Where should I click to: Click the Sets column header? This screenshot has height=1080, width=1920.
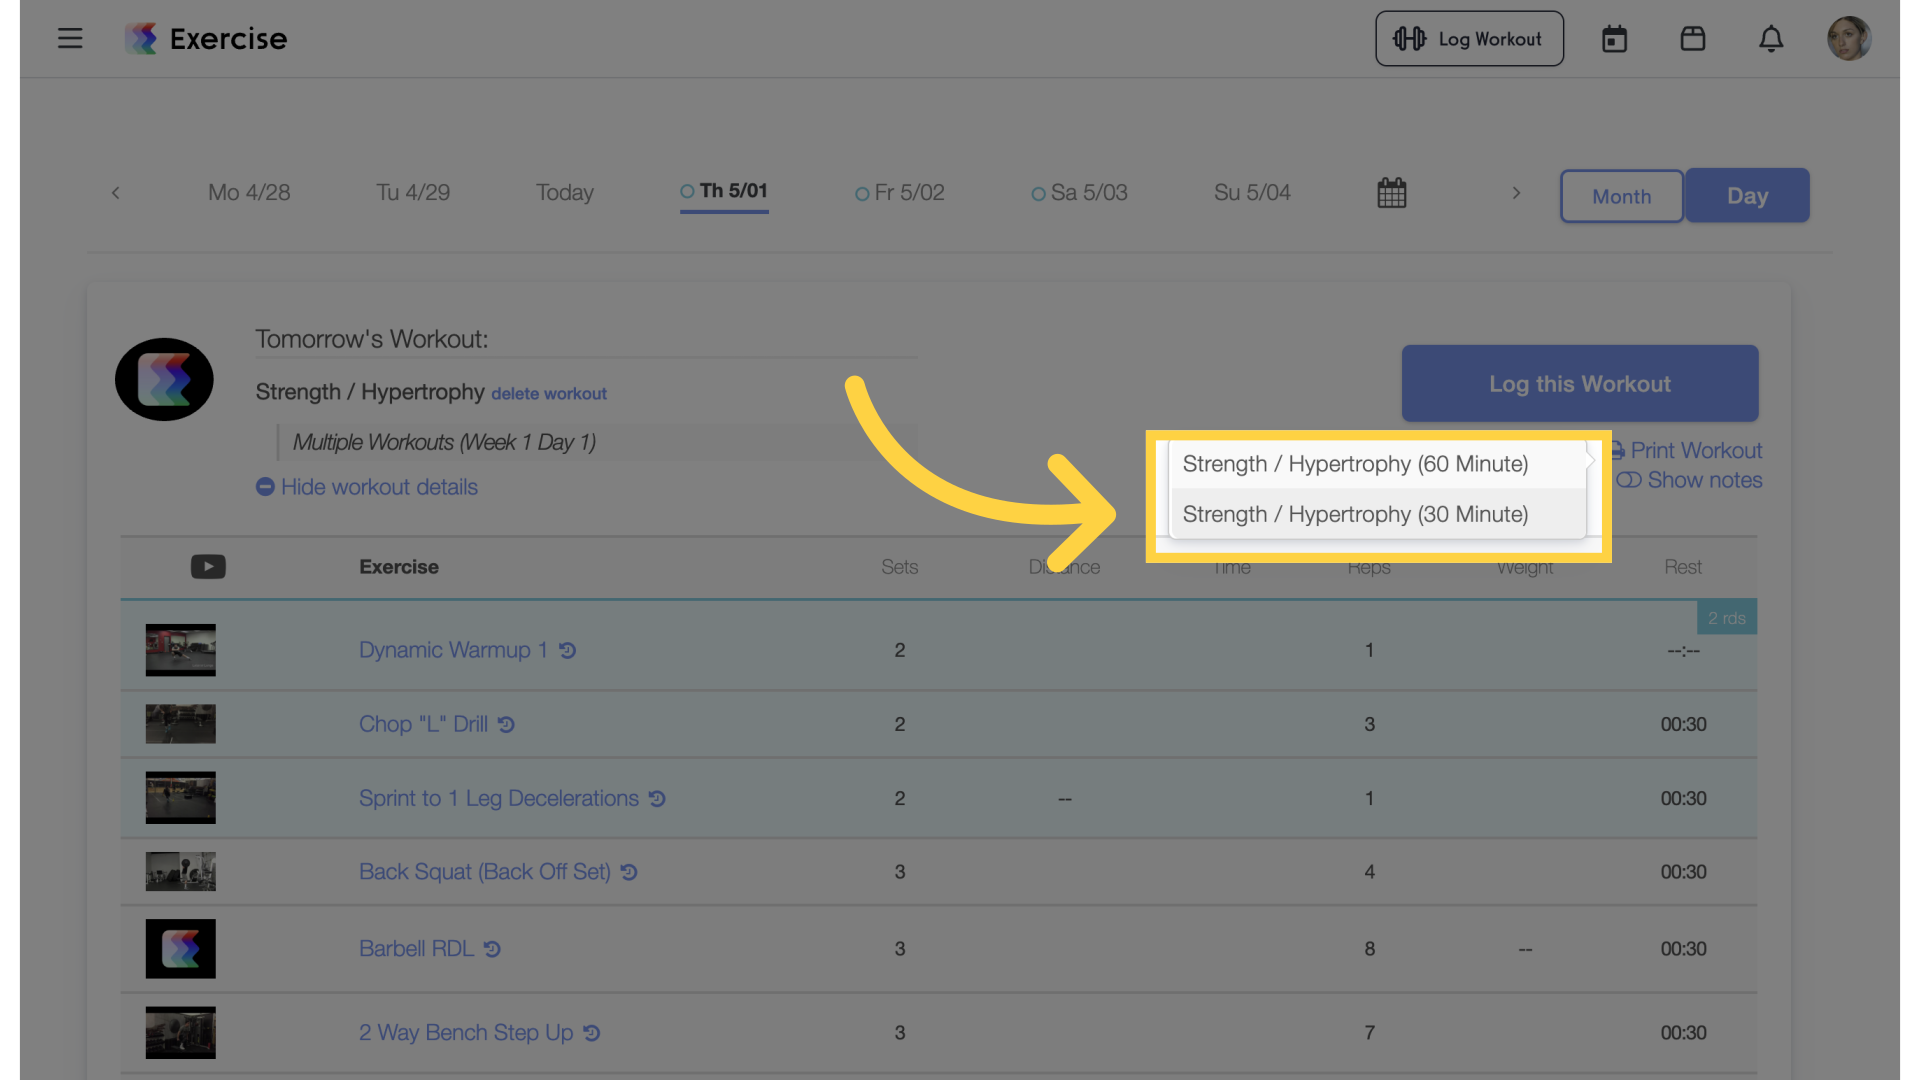(899, 567)
